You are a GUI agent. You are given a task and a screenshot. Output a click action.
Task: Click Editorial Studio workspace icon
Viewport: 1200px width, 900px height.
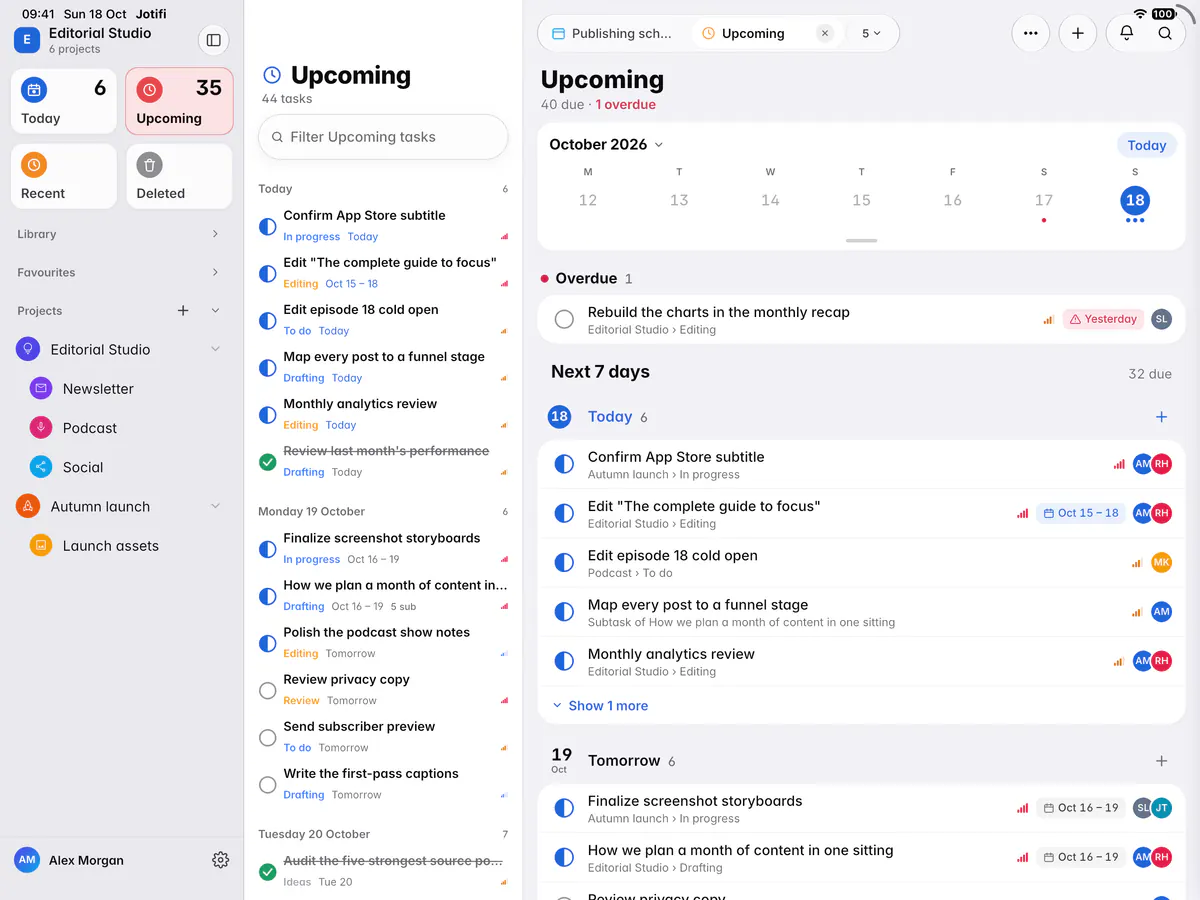(x=26, y=40)
